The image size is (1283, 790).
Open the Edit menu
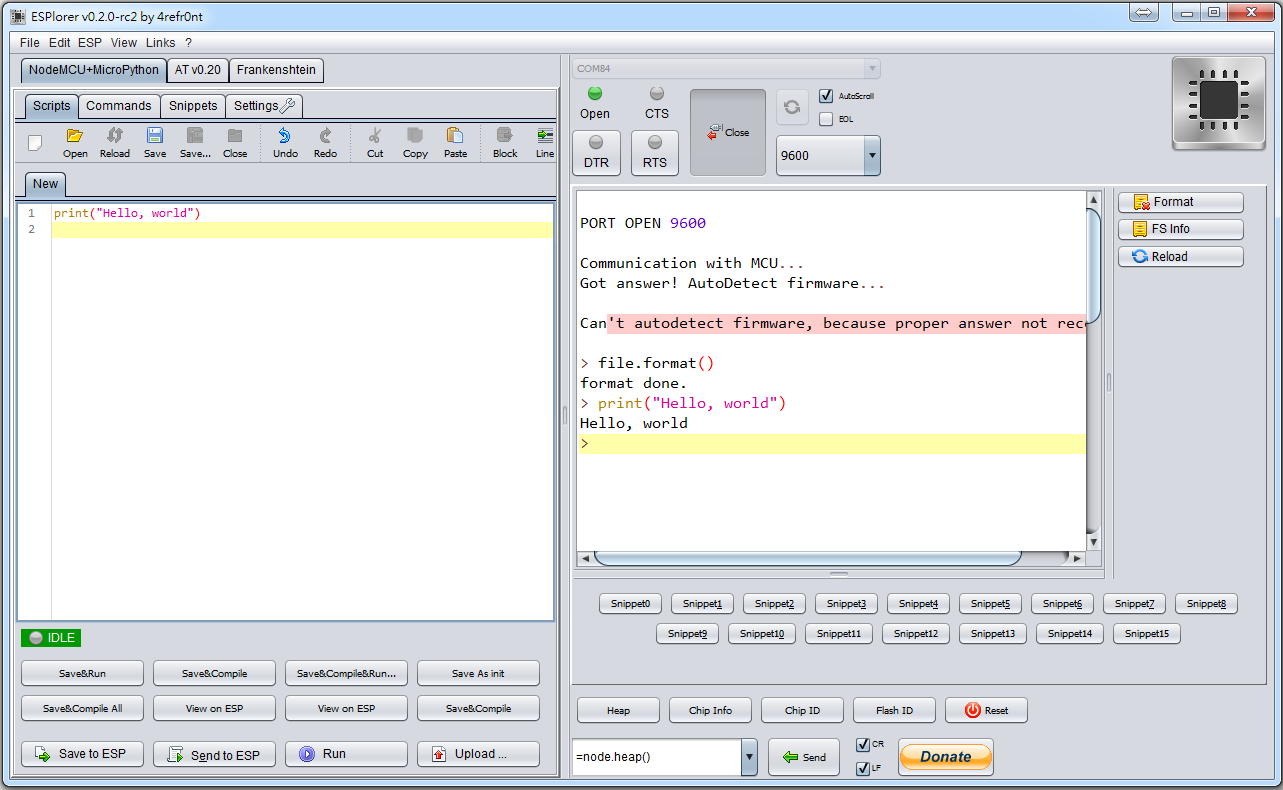pos(60,43)
